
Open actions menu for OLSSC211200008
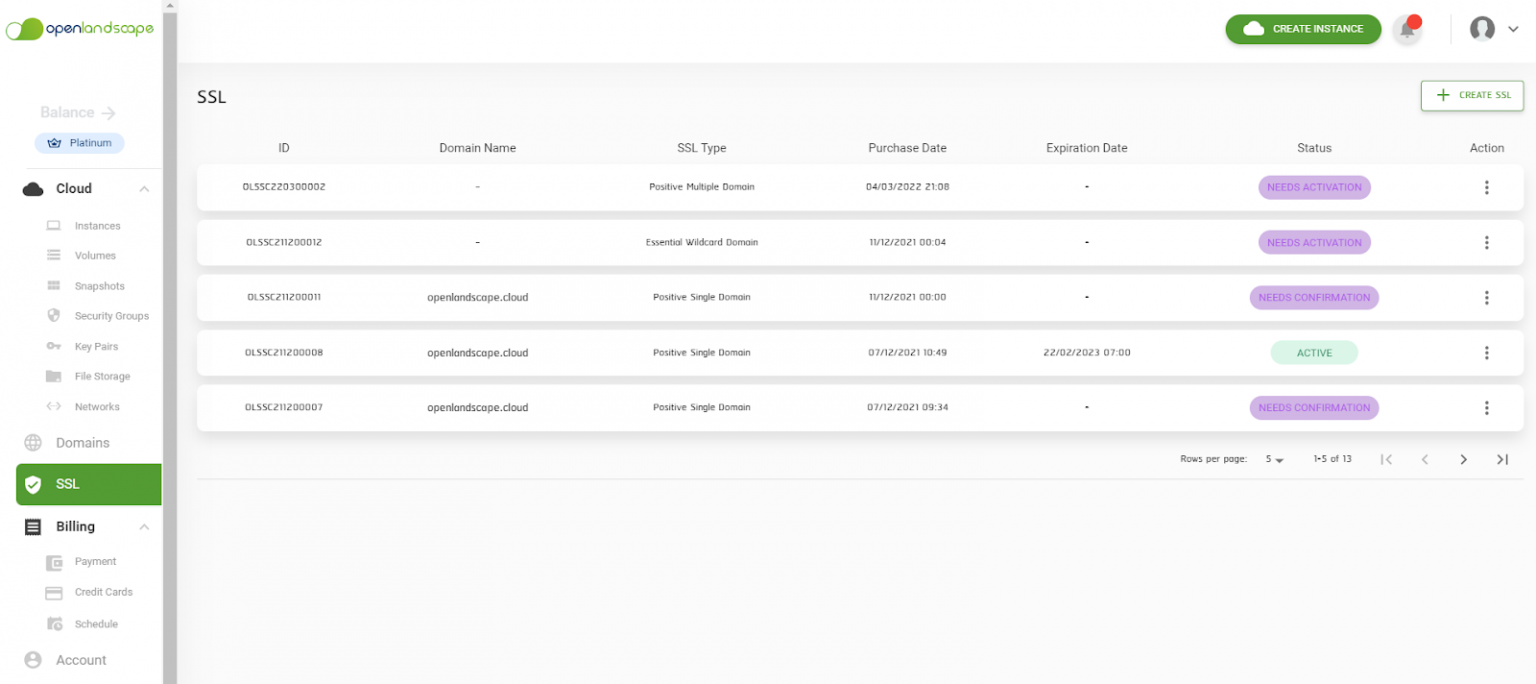tap(1487, 352)
